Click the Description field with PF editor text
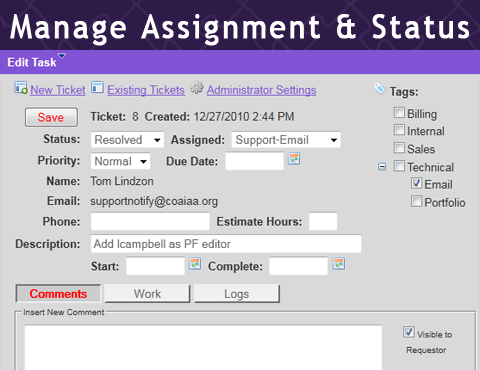This screenshot has height=370, width=480. click(226, 244)
